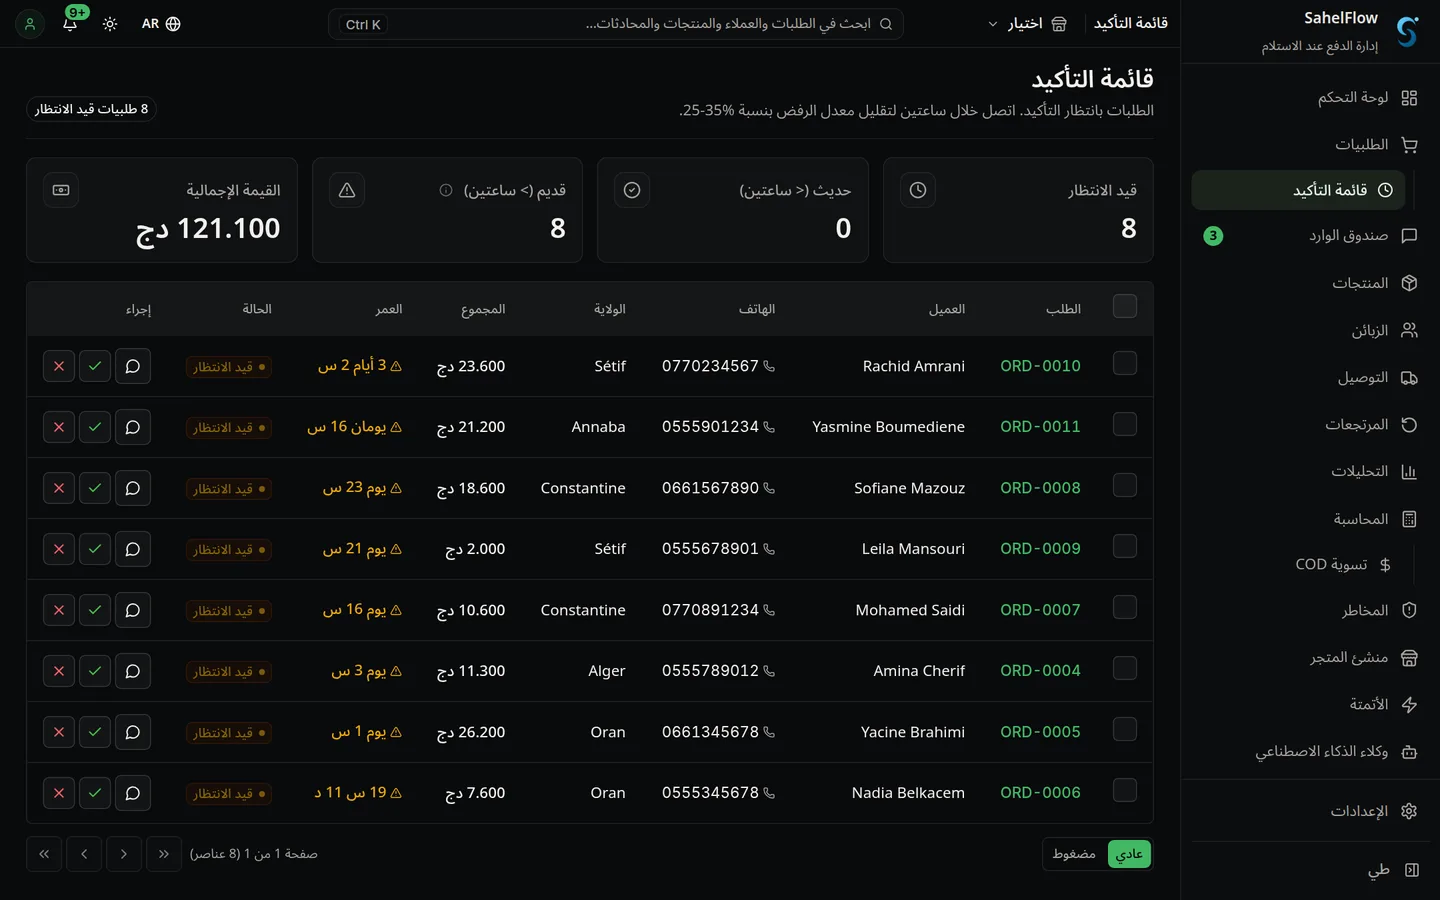Collapse sidebar using طي
Screen dimensions: 1440x900
[1394, 870]
